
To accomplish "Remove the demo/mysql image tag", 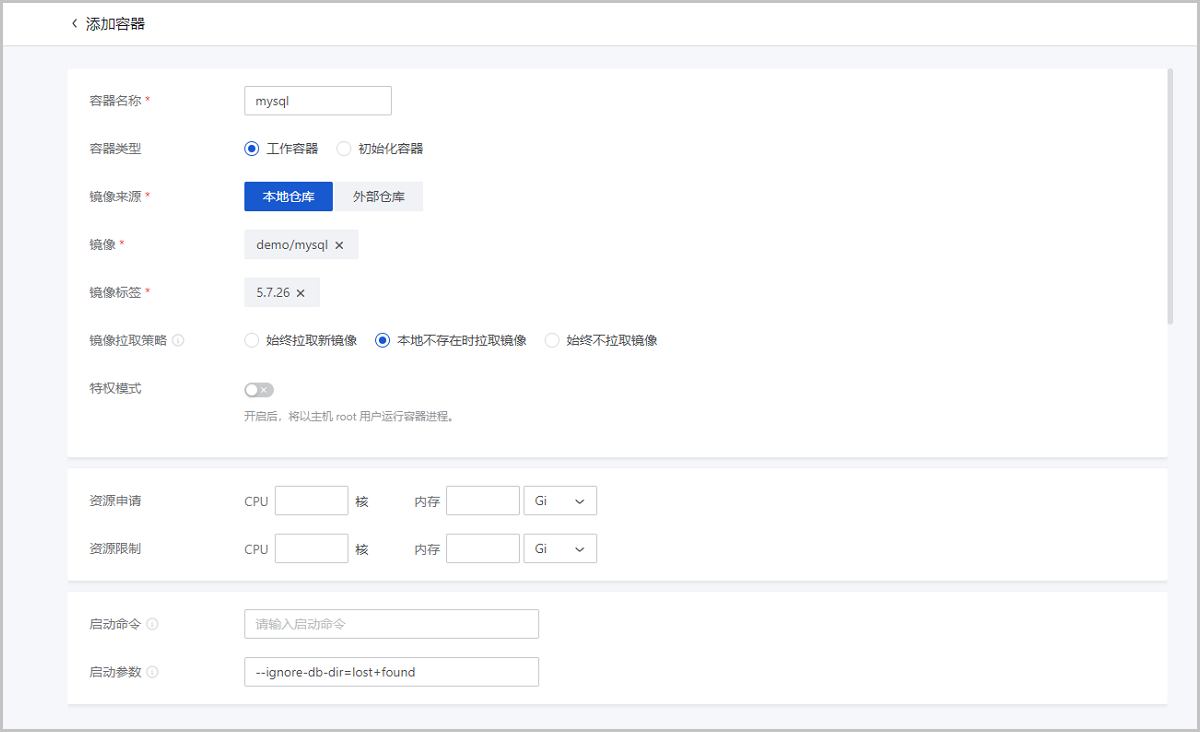I will tap(339, 245).
